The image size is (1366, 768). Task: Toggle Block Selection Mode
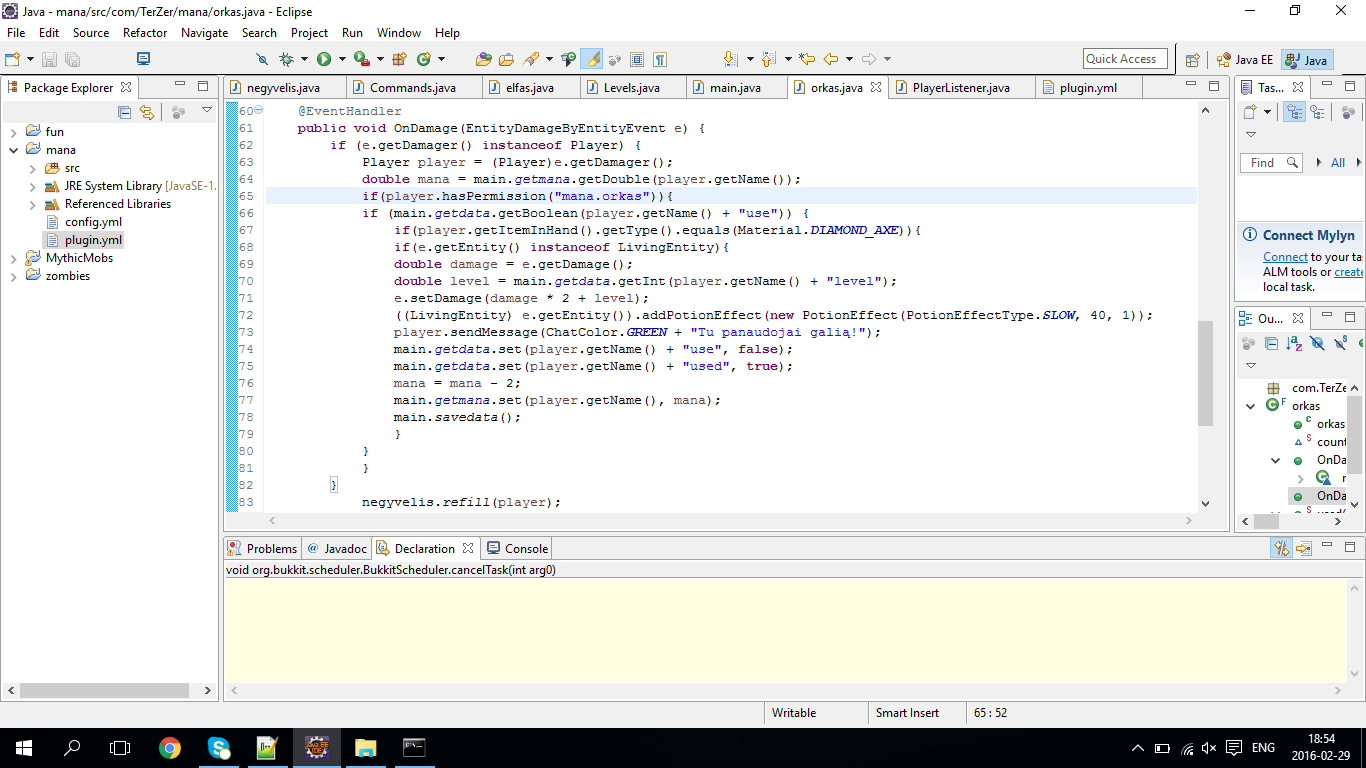(636, 59)
